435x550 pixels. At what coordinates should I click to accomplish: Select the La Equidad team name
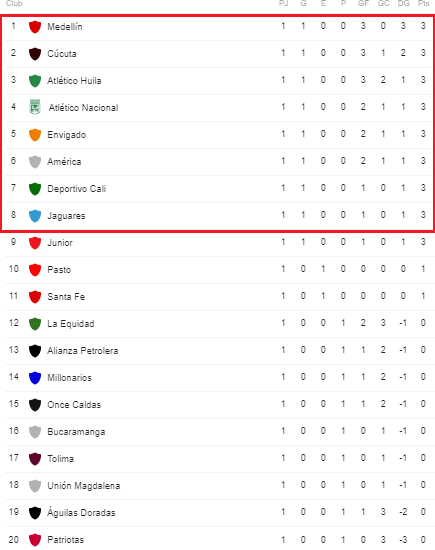[x=71, y=324]
